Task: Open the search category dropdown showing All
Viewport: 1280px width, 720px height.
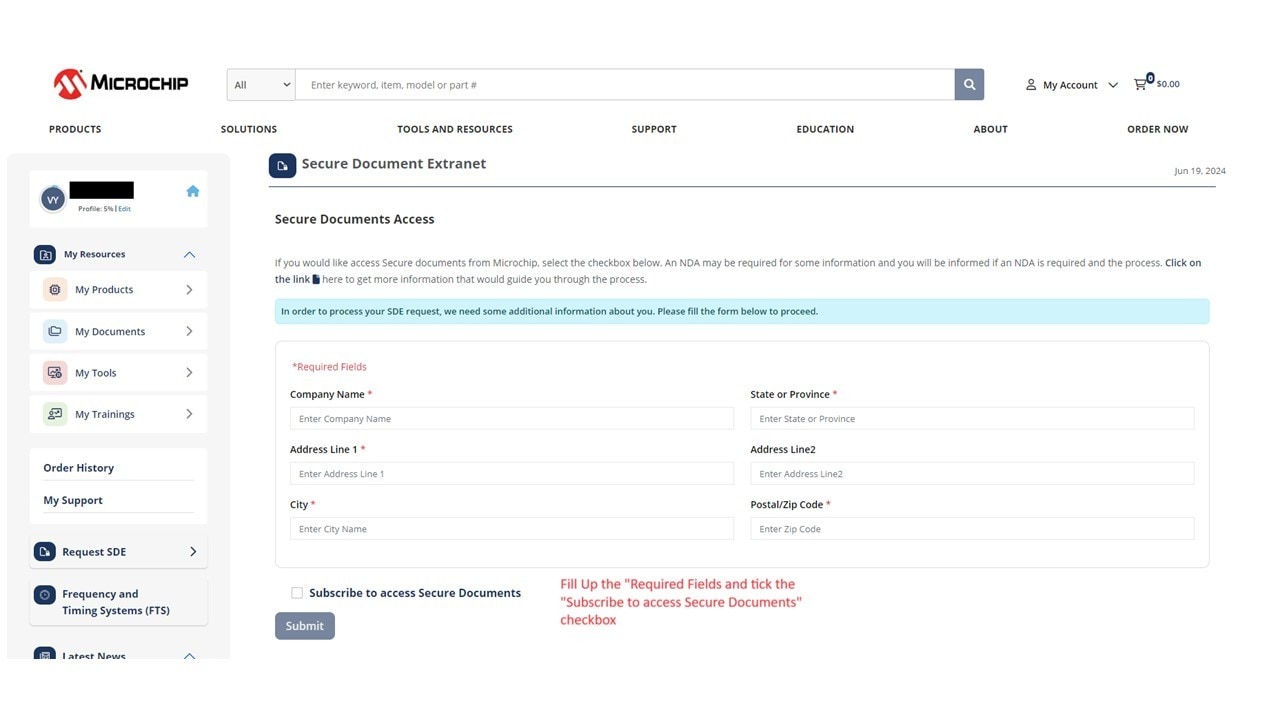Action: tap(260, 84)
